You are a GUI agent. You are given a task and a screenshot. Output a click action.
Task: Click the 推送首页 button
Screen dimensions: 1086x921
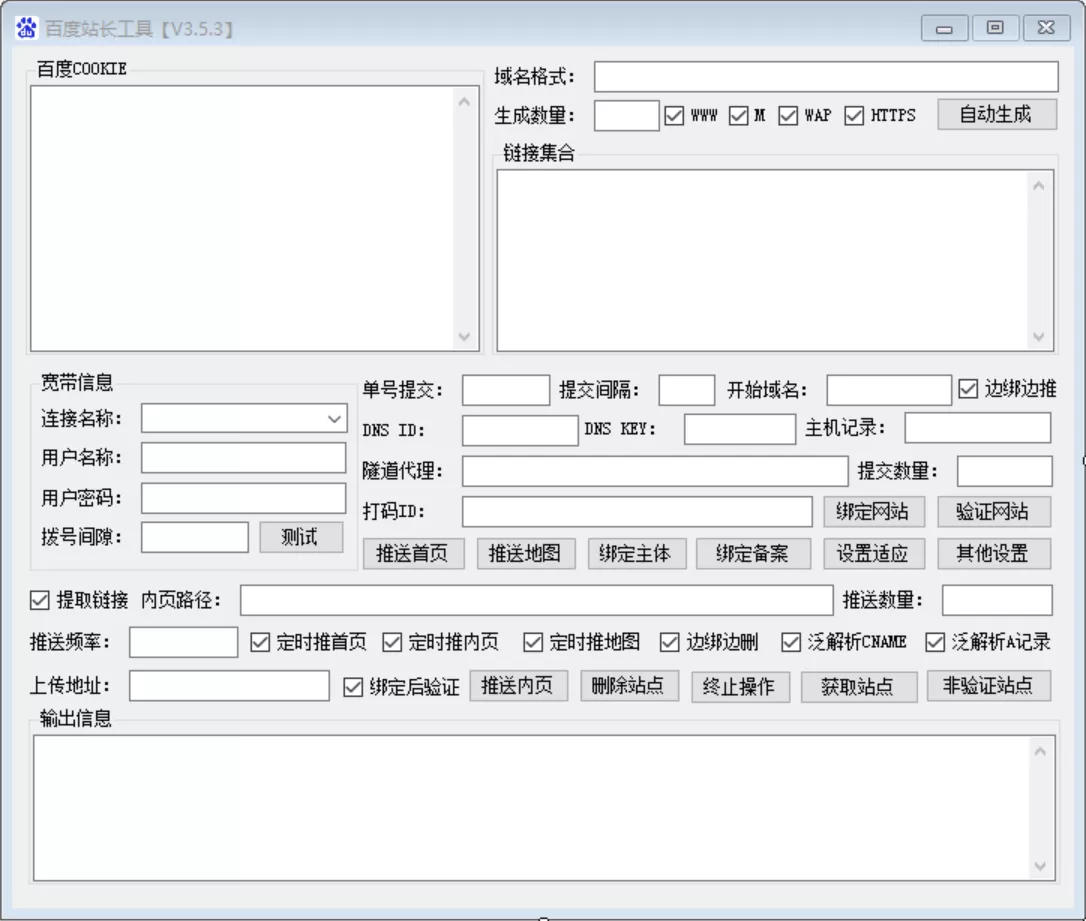click(413, 554)
